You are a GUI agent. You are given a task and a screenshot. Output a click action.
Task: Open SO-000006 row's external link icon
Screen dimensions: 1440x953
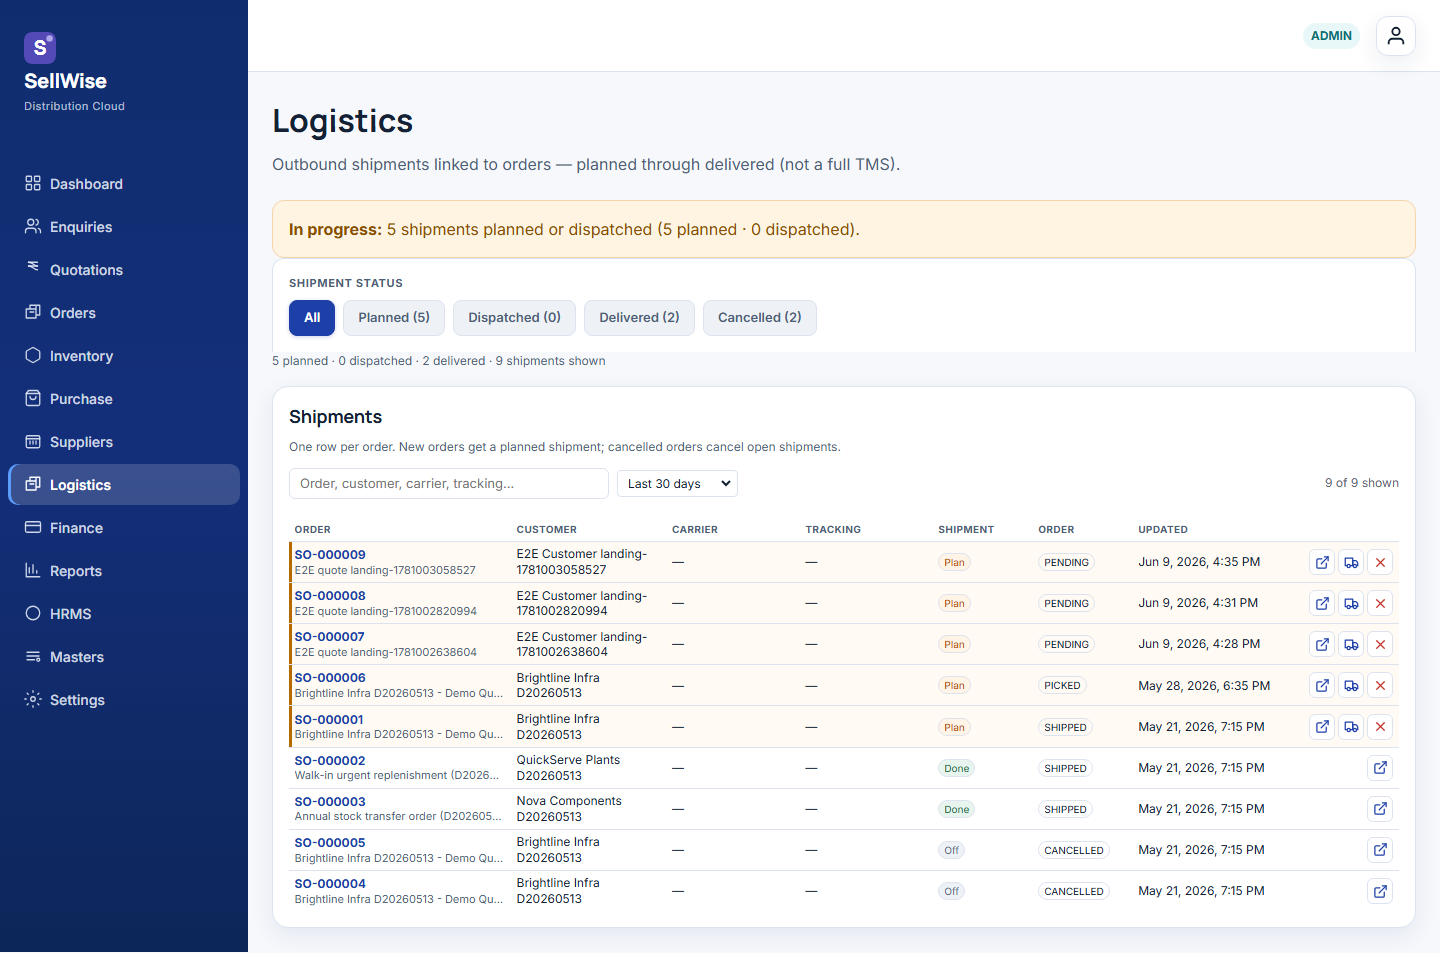pos(1322,685)
